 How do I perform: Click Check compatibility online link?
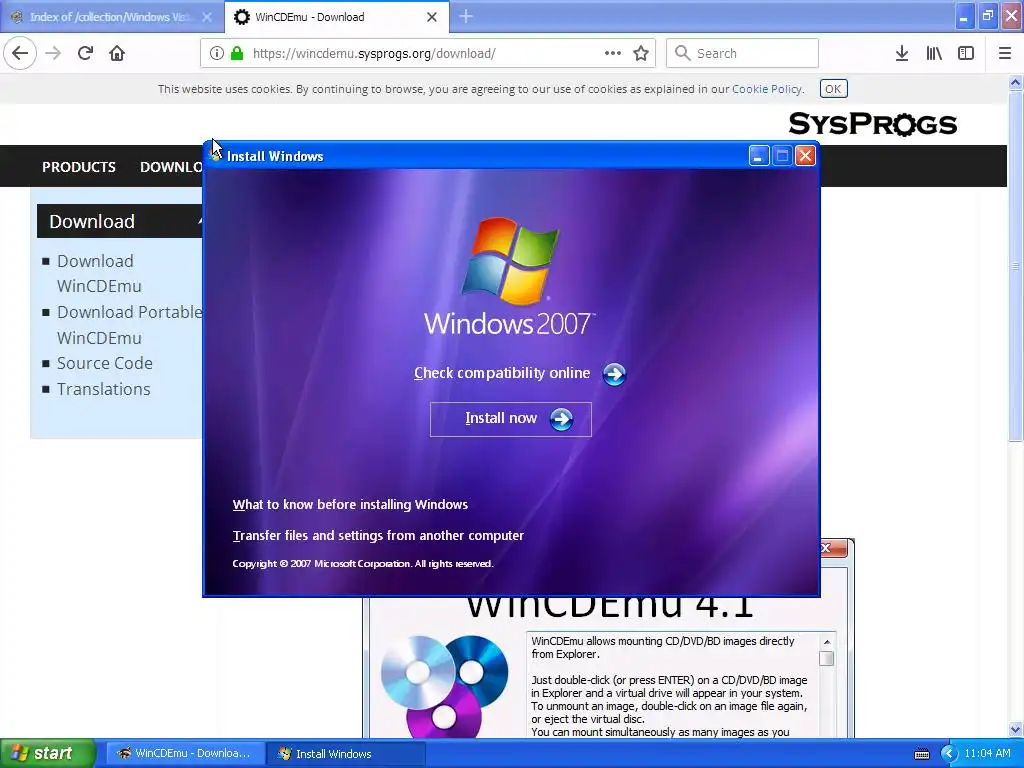502,373
